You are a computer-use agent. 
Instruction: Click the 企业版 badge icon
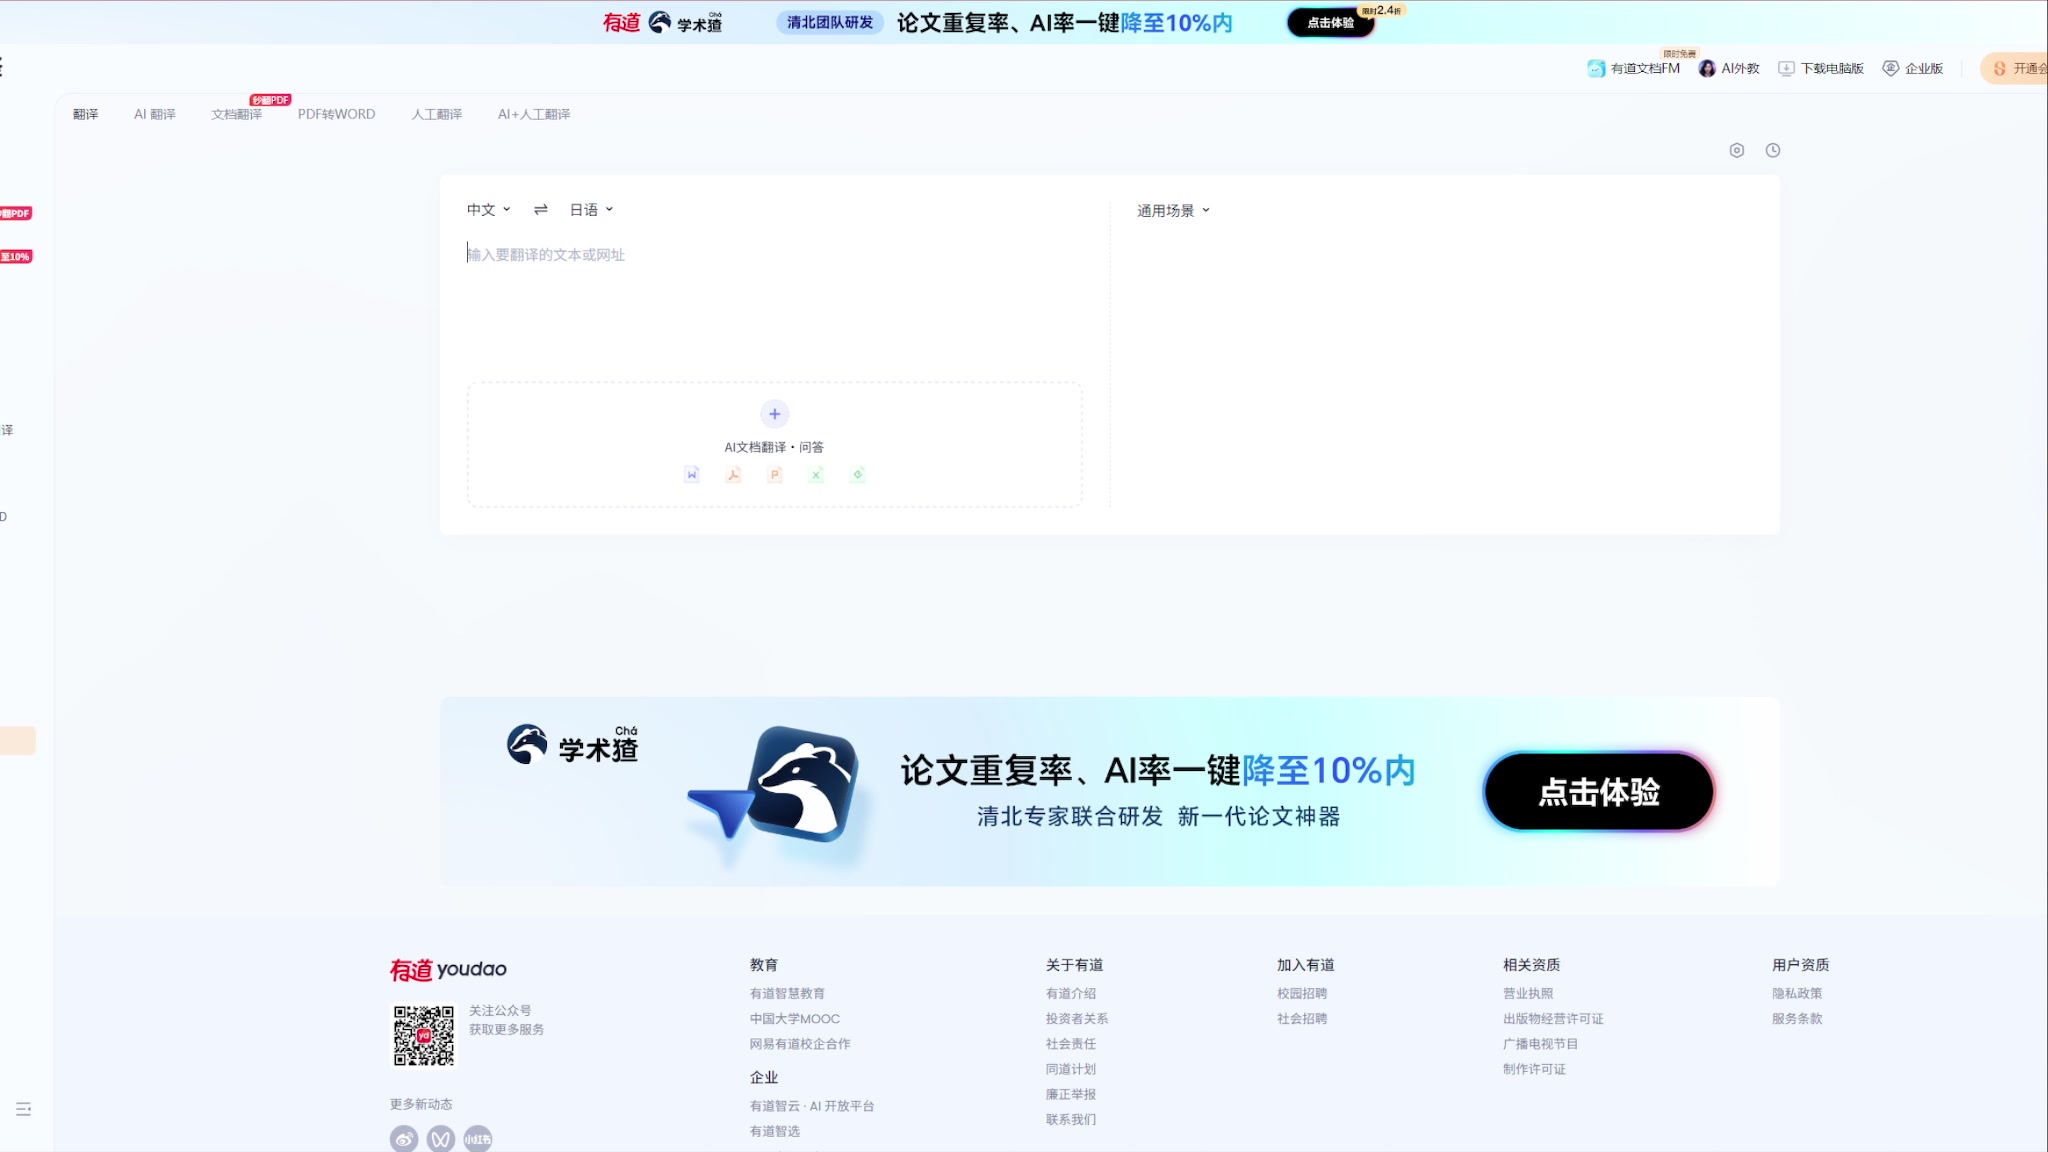1891,68
